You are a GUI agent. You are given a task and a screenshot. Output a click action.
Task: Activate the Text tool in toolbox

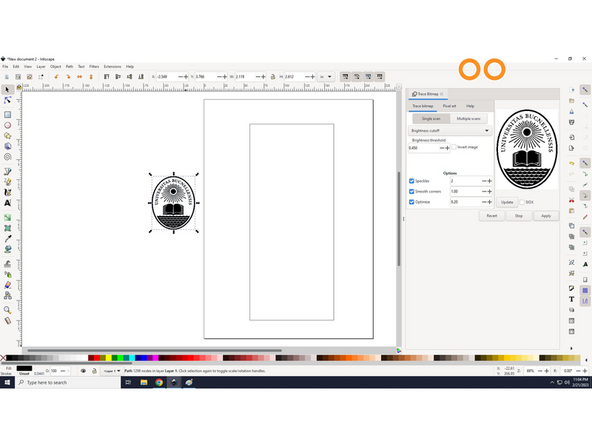click(7, 203)
